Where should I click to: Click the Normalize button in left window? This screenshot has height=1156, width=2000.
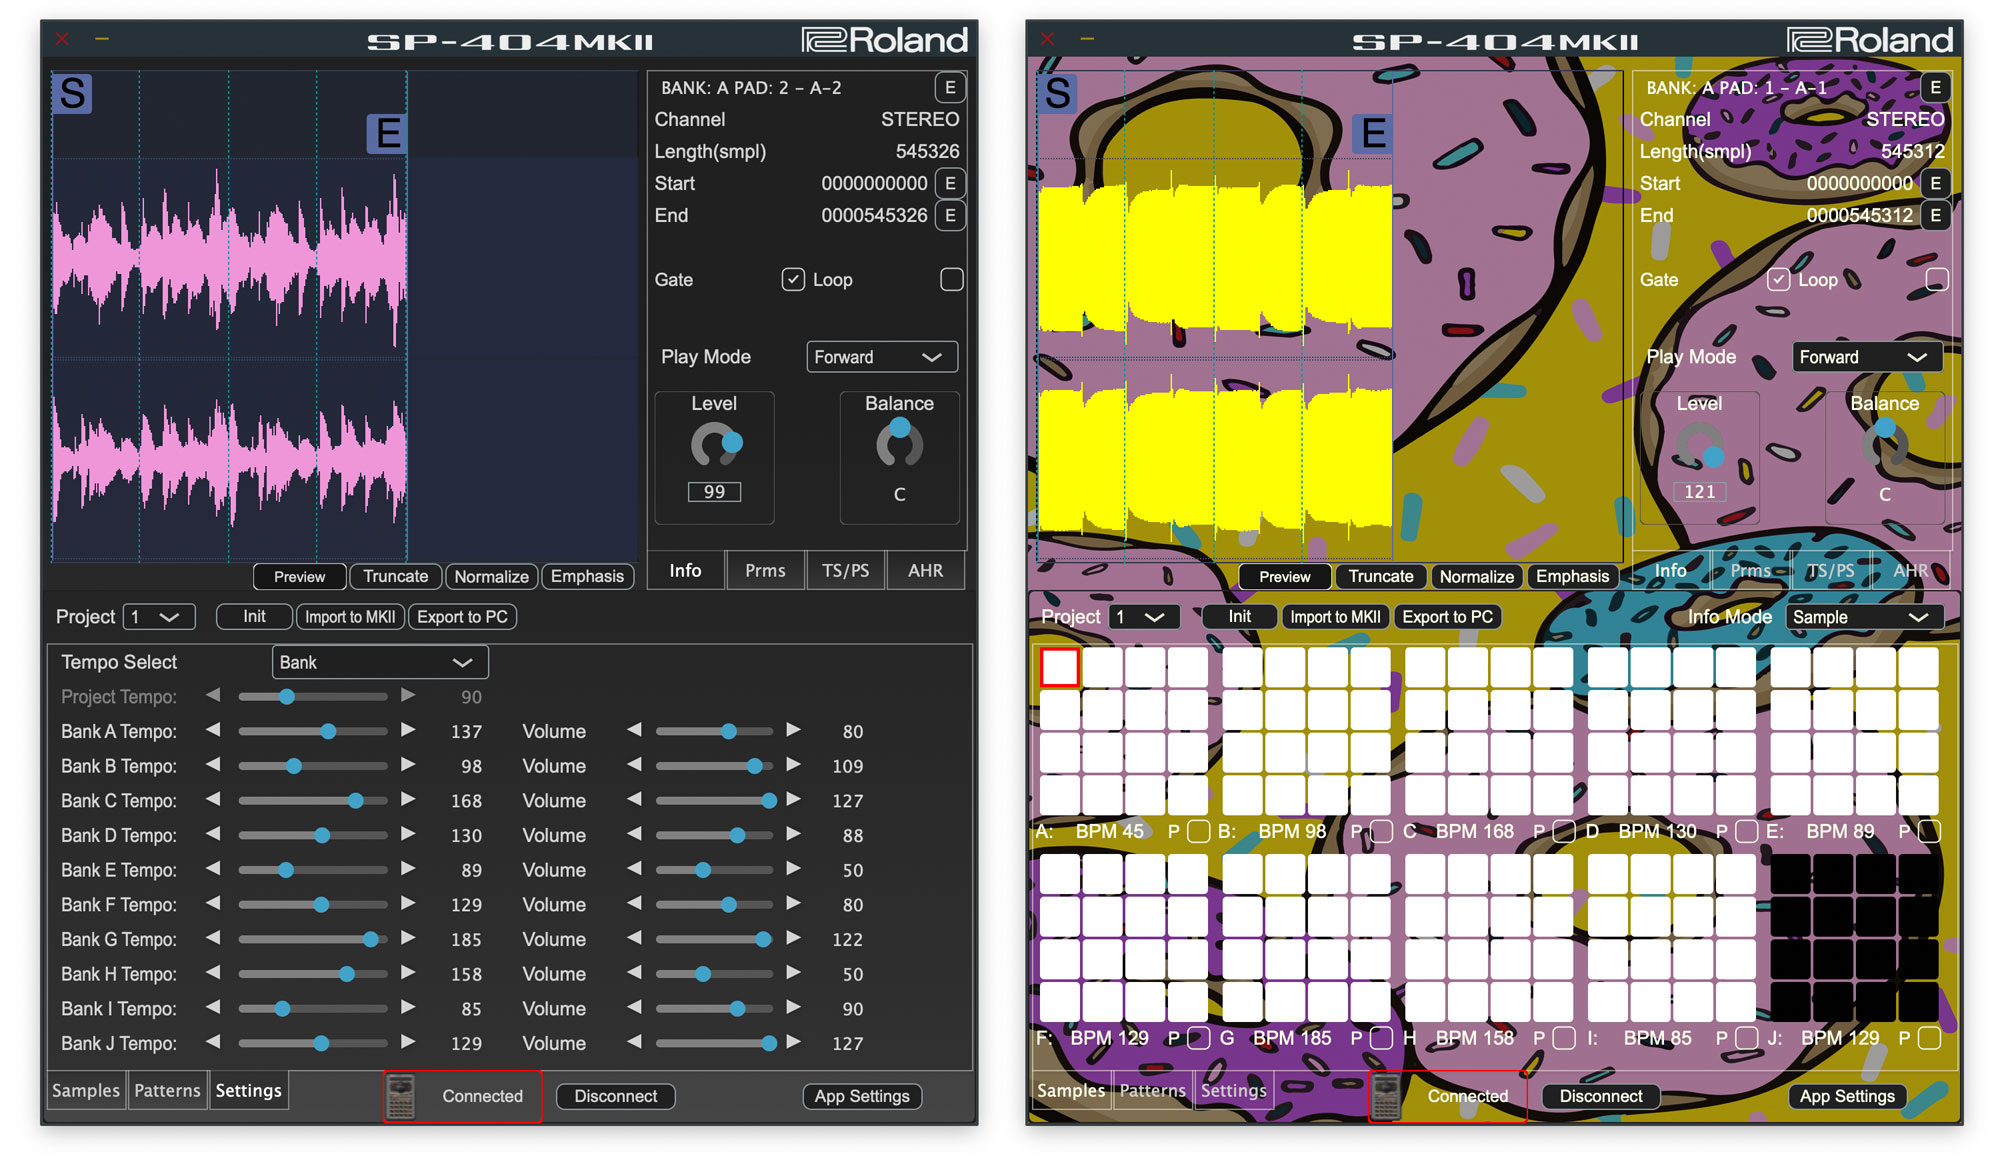pyautogui.click(x=491, y=577)
